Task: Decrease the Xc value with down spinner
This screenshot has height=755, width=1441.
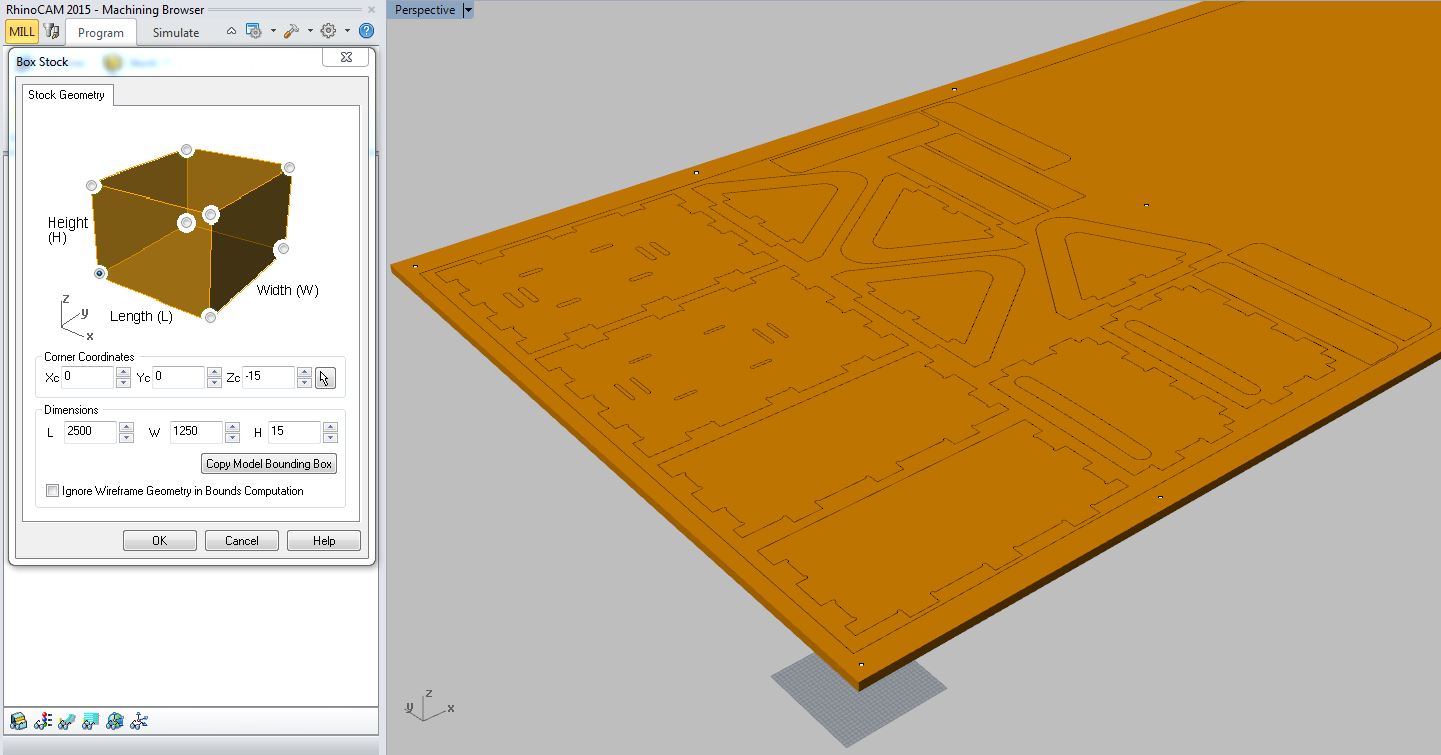Action: coord(124,383)
